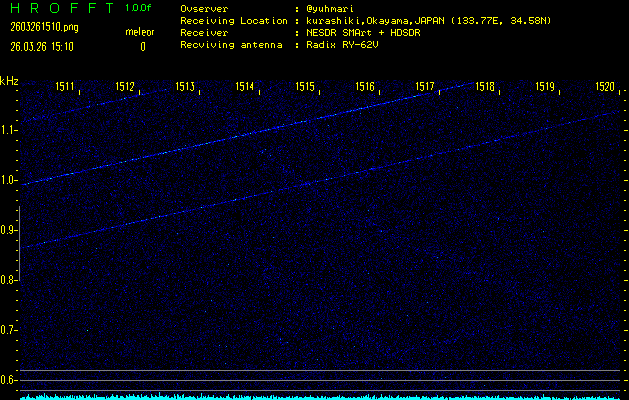
Task: Click the meteor count label
Action: coord(140,32)
